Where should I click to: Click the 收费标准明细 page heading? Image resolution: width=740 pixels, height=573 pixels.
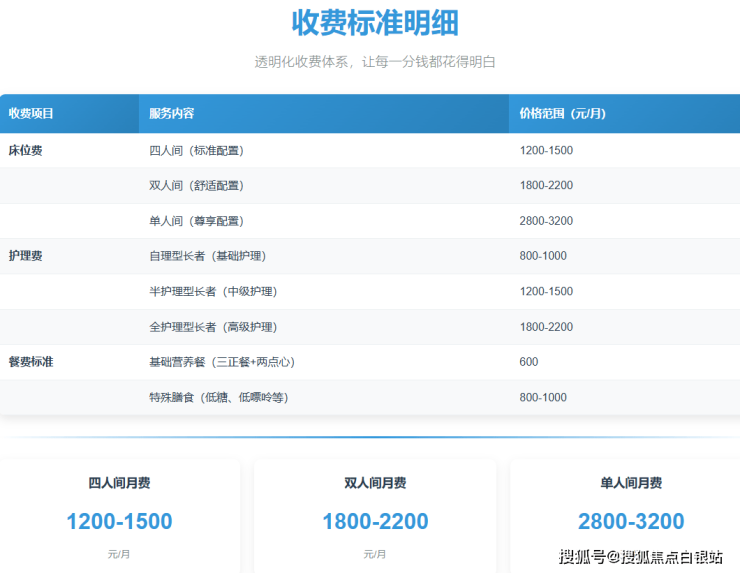(375, 22)
